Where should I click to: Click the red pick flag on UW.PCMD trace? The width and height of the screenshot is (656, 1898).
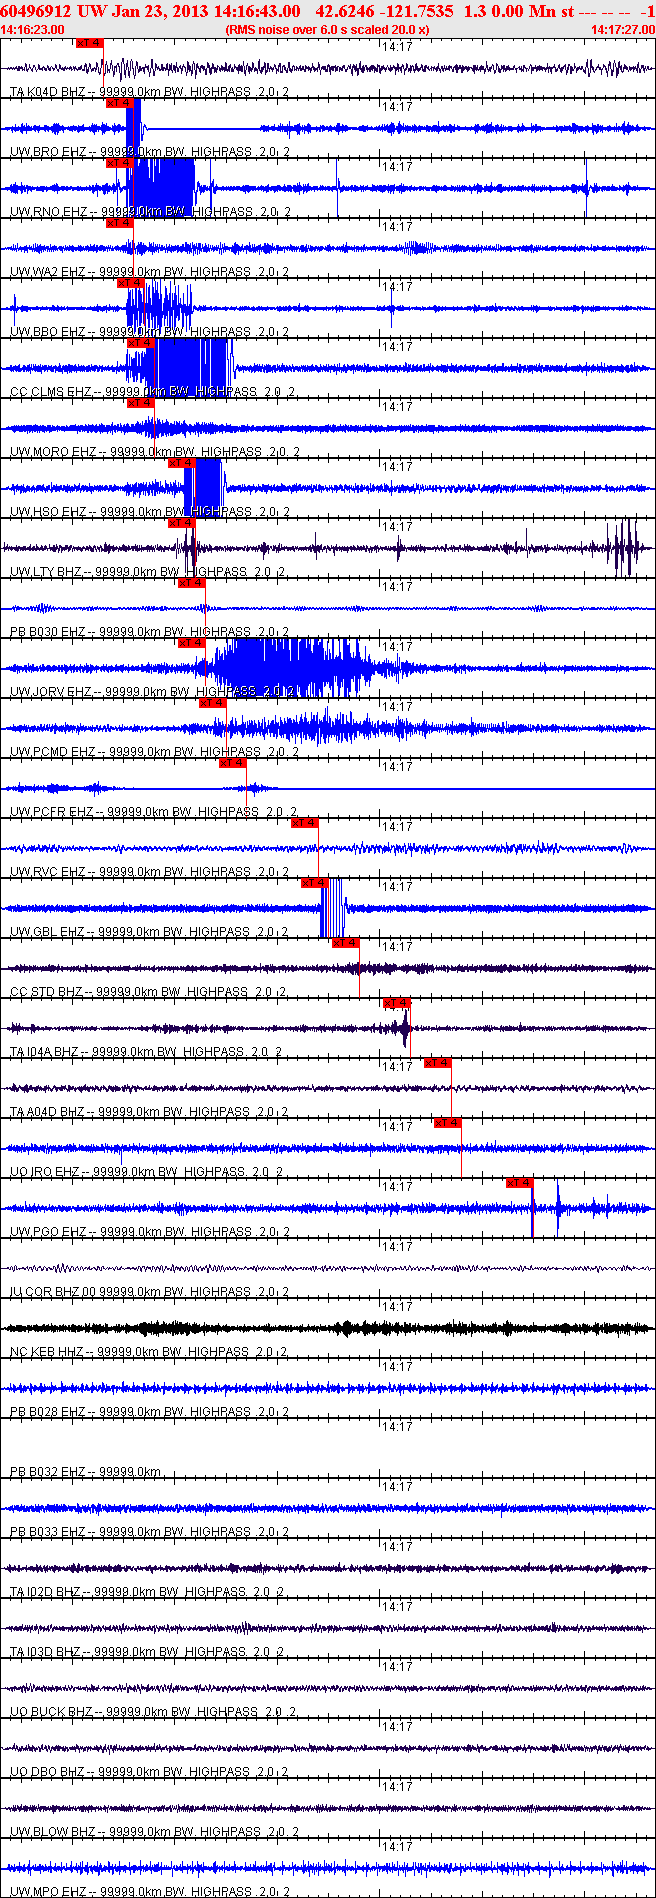pyautogui.click(x=212, y=703)
